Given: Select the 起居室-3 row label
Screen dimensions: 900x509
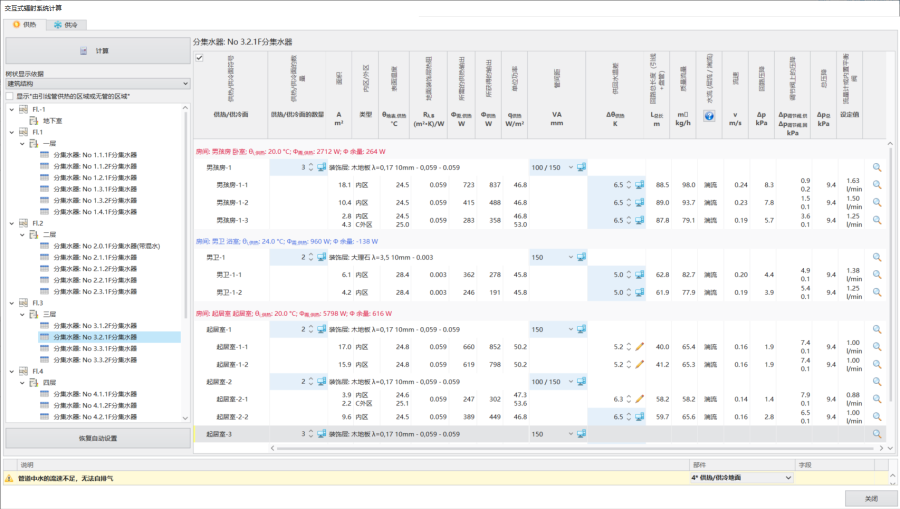Looking at the screenshot, I should [x=219, y=434].
